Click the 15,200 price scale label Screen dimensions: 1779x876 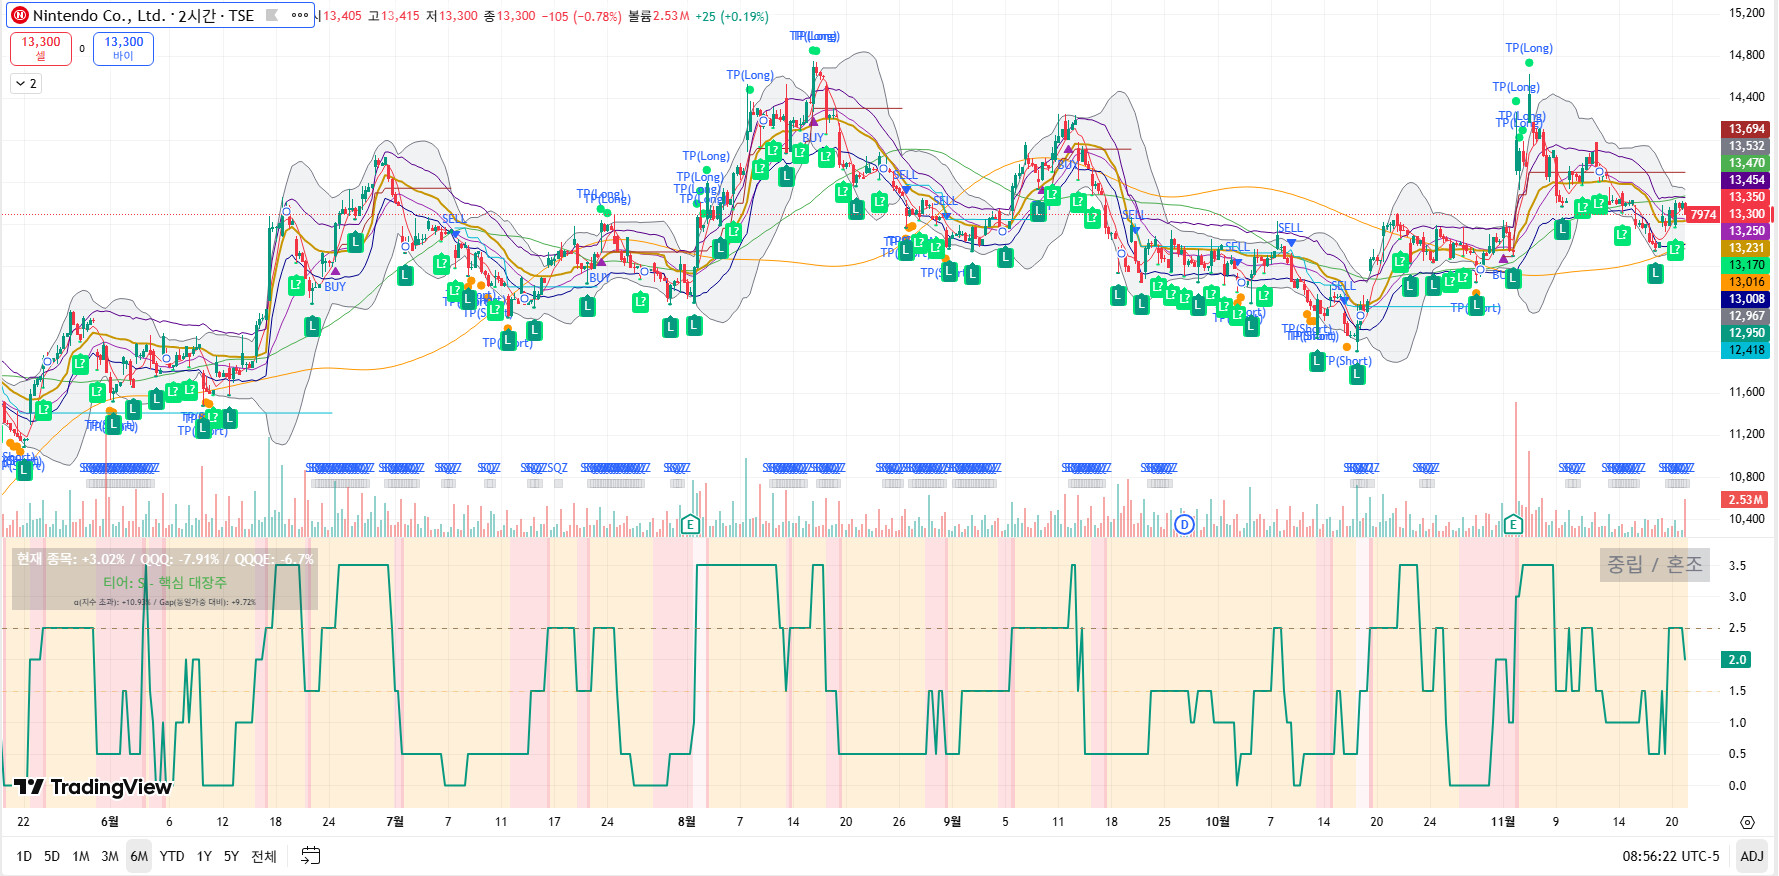[1747, 13]
